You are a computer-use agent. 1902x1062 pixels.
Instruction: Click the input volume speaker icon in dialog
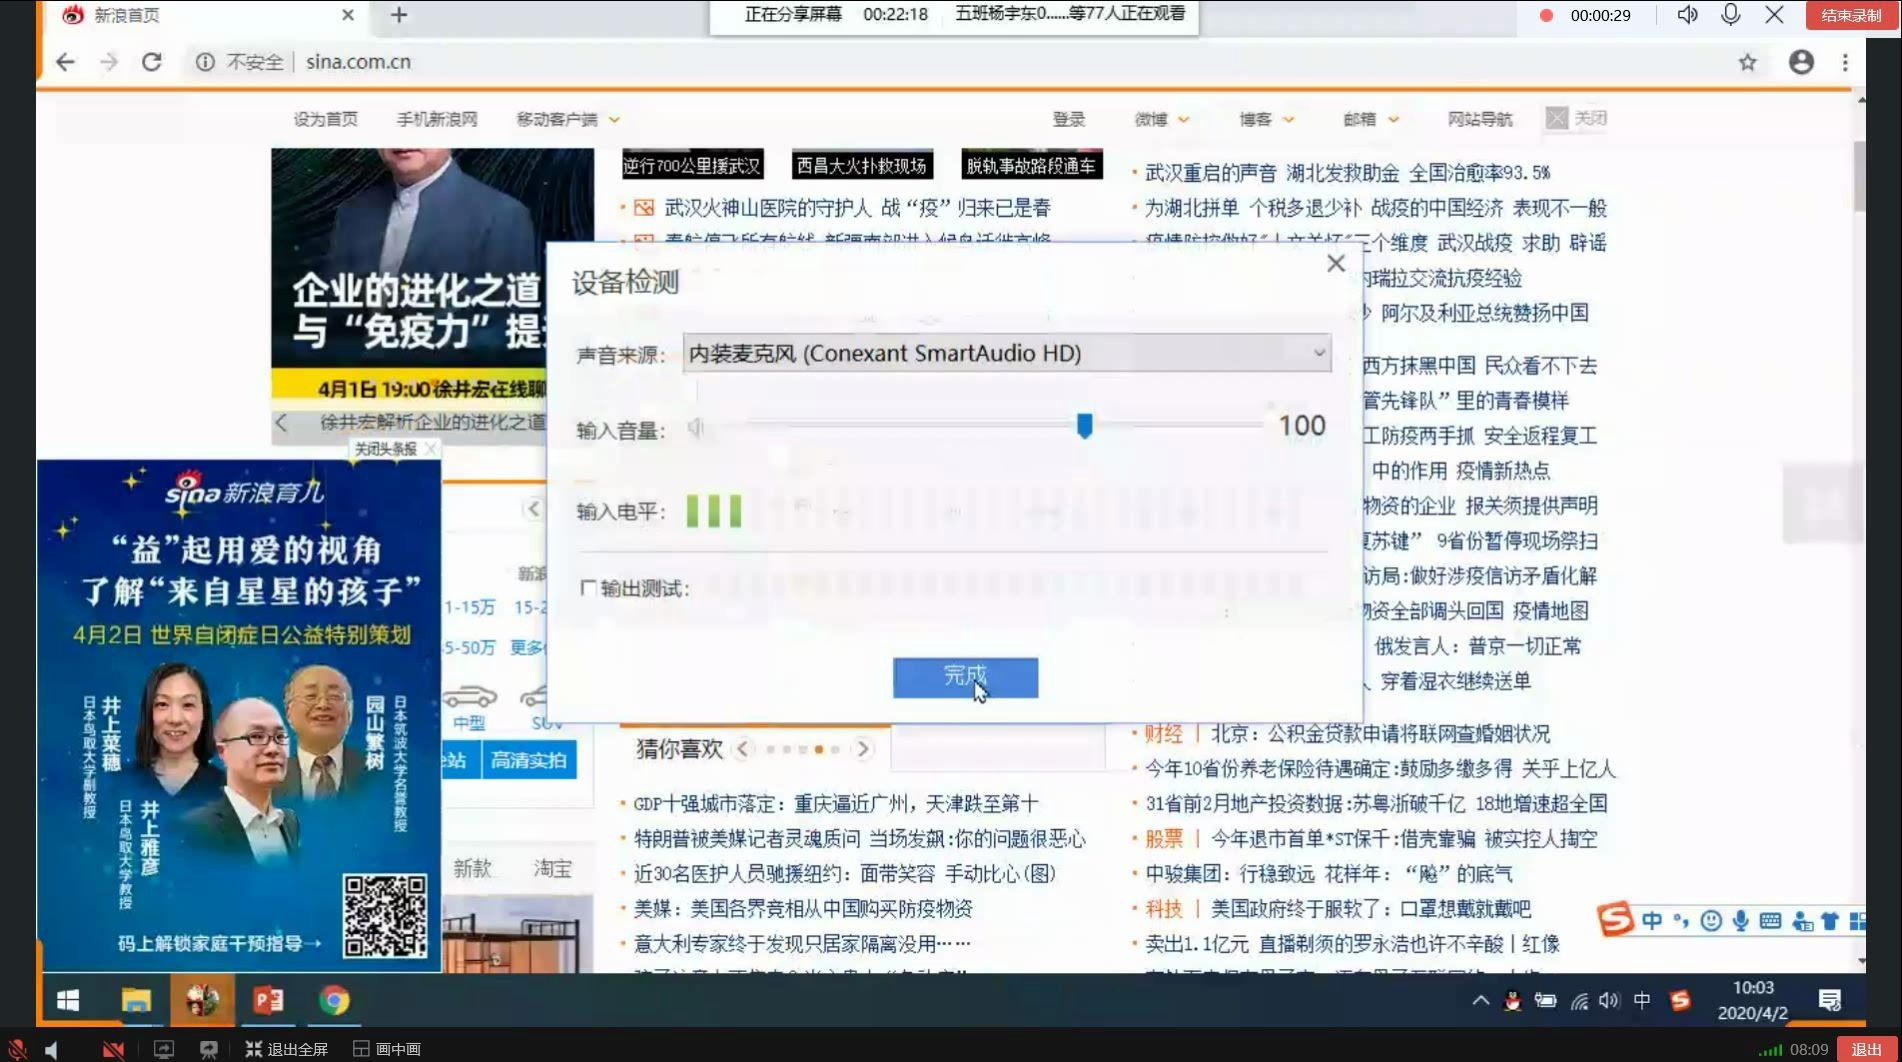(696, 428)
